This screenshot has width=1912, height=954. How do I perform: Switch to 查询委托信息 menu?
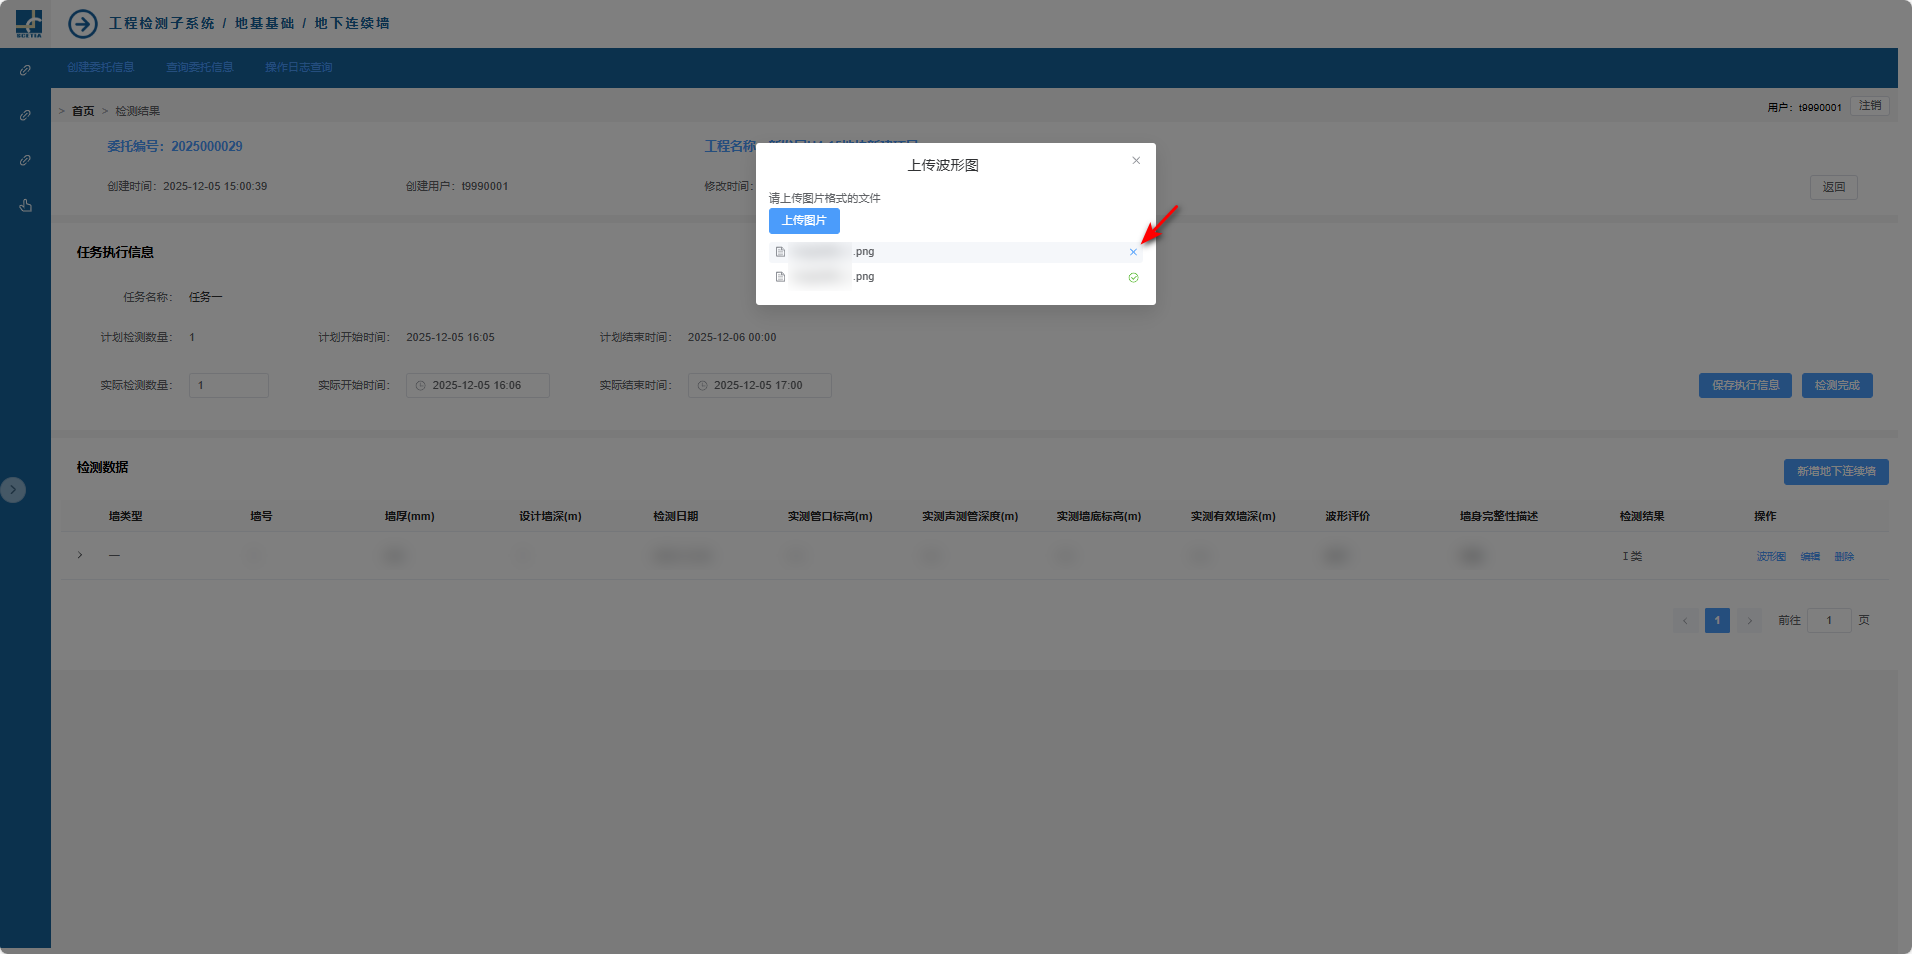click(x=200, y=67)
